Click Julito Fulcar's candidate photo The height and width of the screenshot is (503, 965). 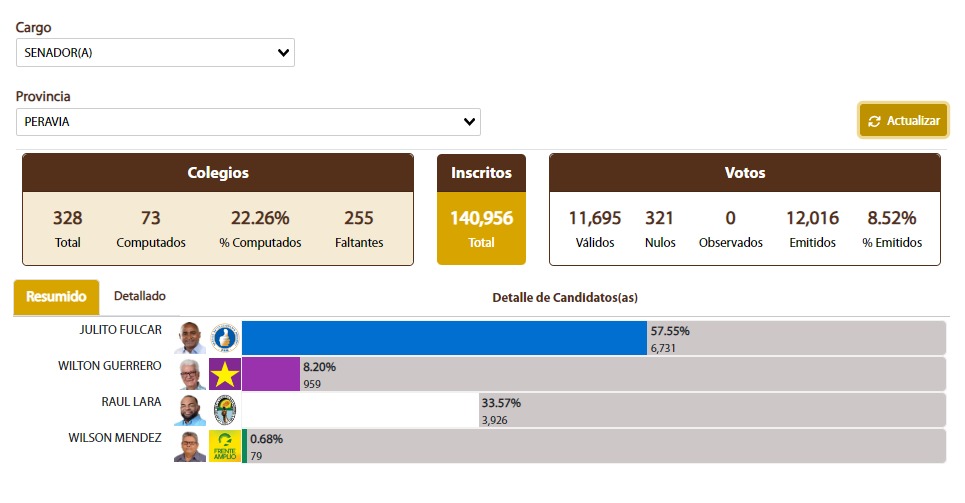pyautogui.click(x=190, y=338)
